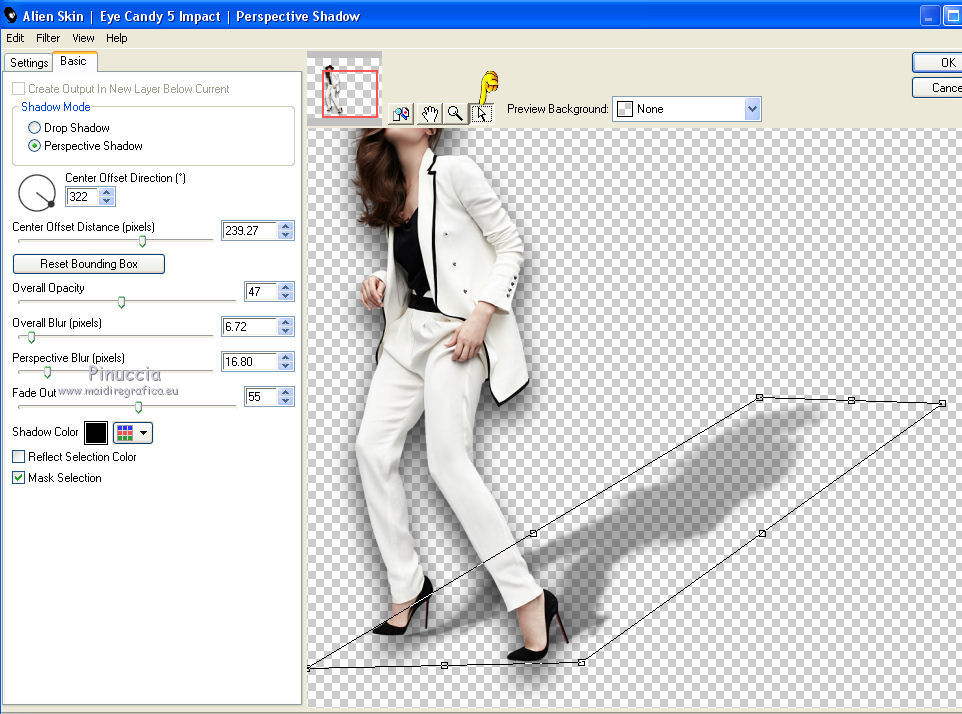Increase Overall Opacity with spinner arrows

click(x=286, y=288)
